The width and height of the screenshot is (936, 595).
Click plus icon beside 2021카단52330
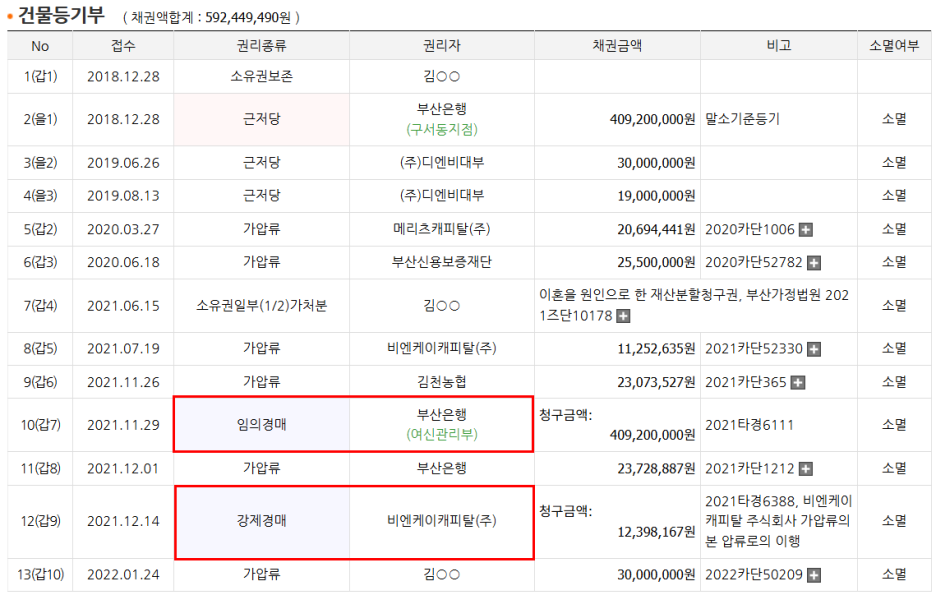(x=814, y=349)
